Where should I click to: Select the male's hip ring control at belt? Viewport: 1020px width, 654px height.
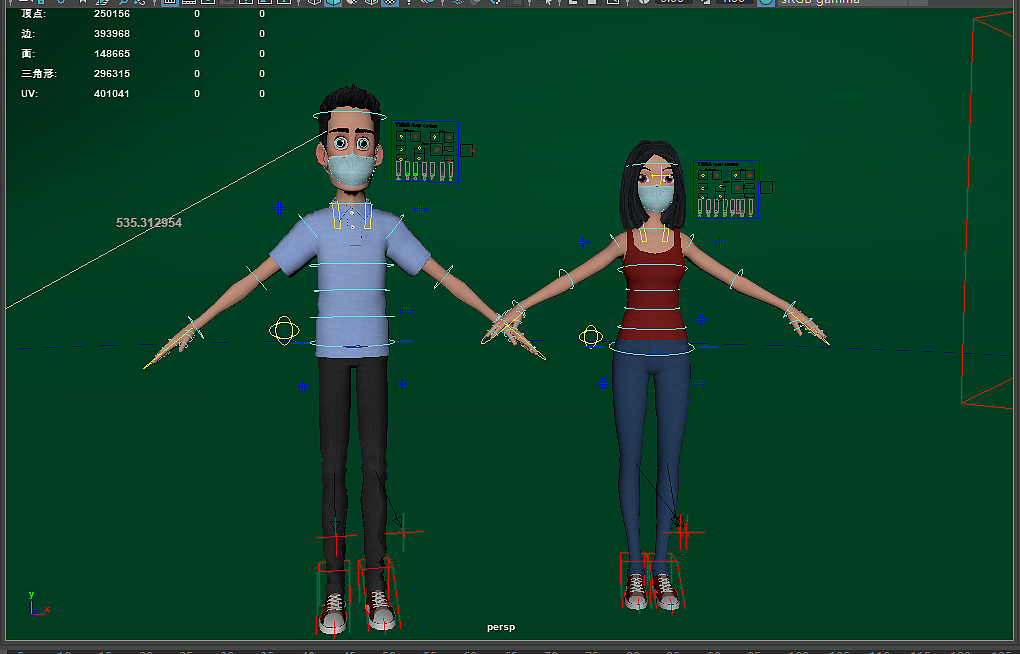pyautogui.click(x=352, y=344)
